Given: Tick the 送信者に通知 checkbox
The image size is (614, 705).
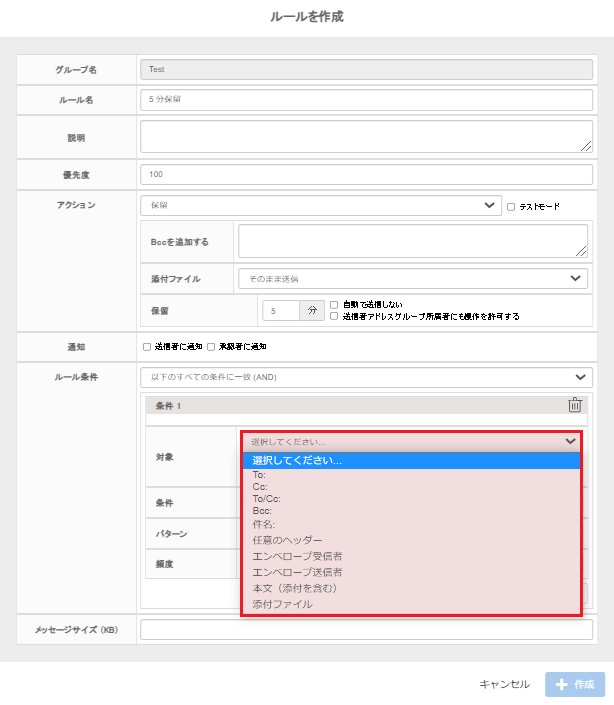Looking at the screenshot, I should (x=147, y=347).
